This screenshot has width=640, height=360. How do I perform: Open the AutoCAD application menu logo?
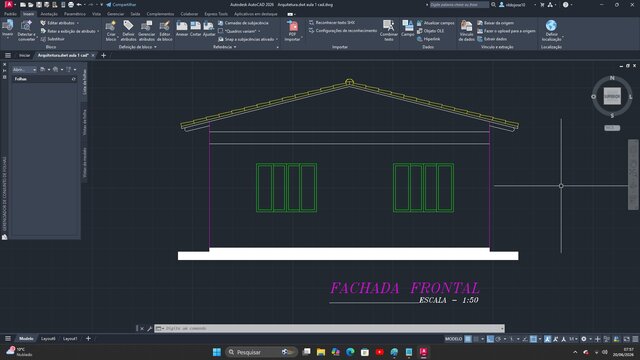pyautogui.click(x=8, y=4)
